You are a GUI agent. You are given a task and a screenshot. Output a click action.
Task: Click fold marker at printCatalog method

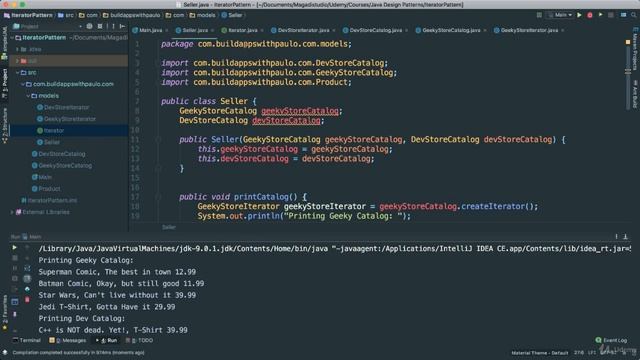158,197
